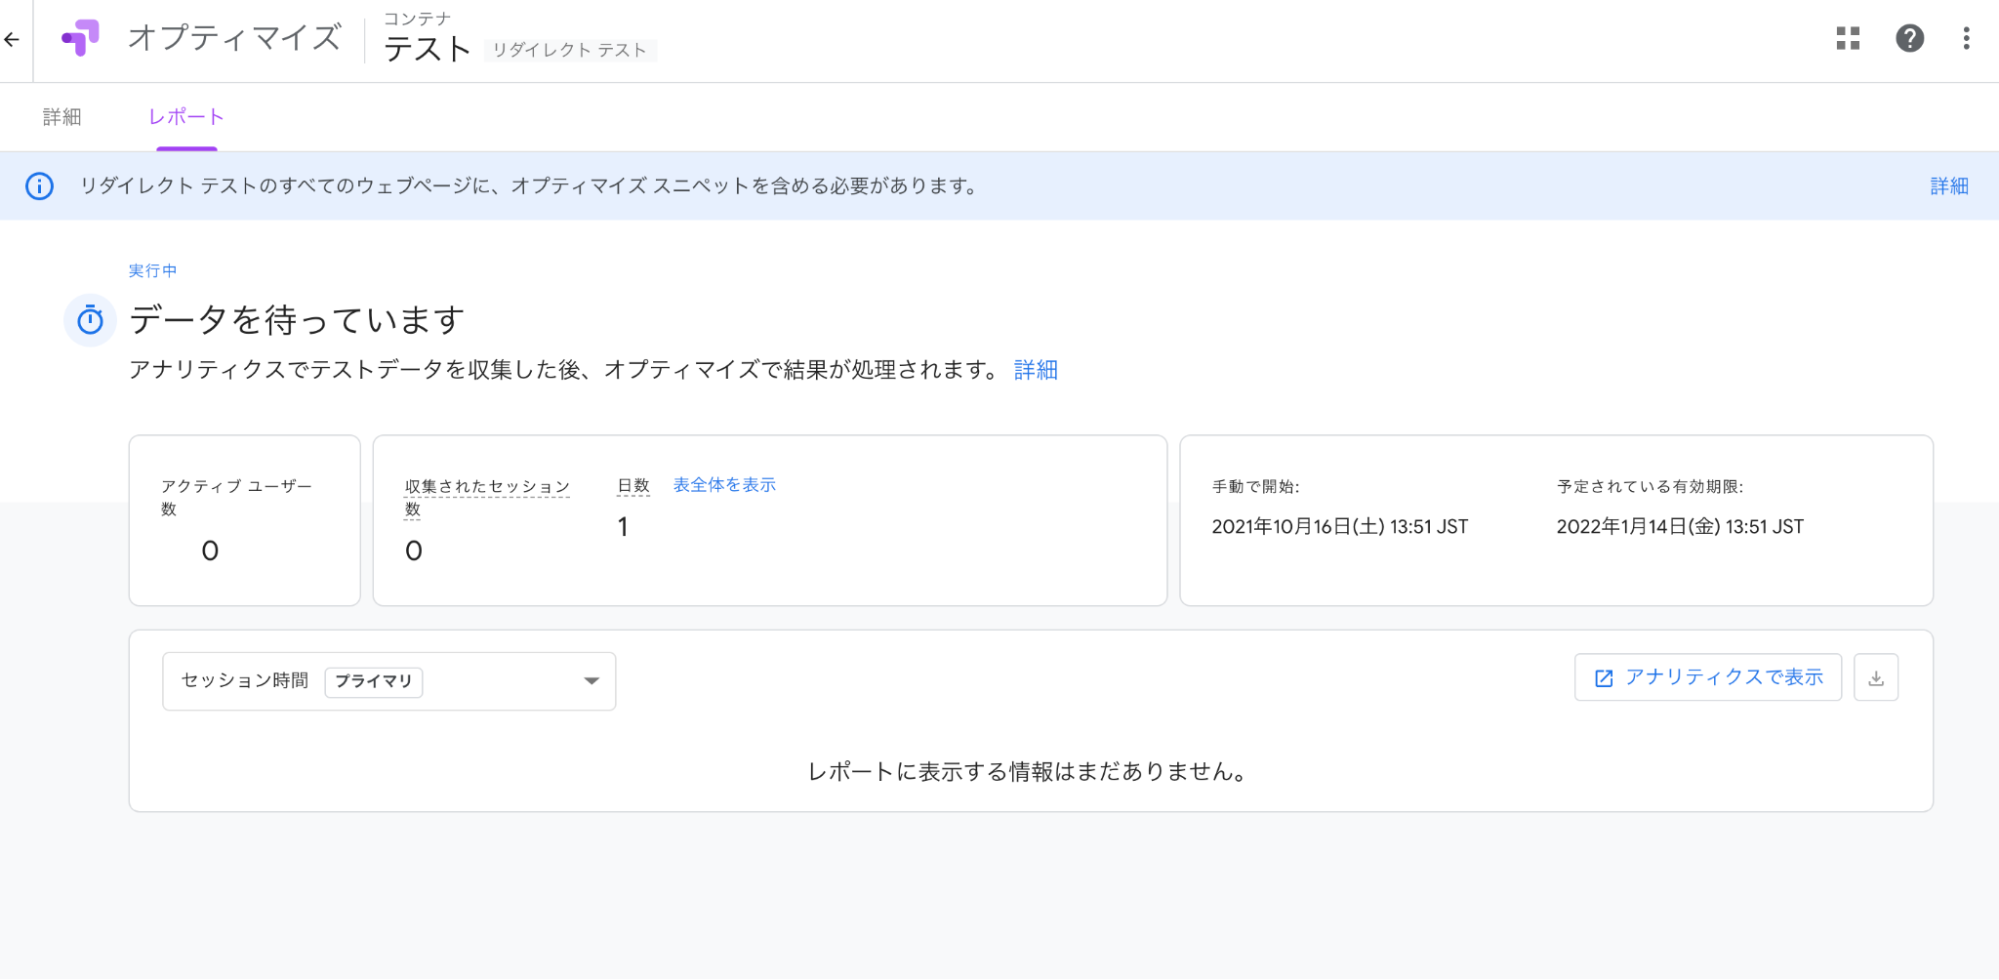Click the オプティマイズ product title
Screen dimensions: 1999x980
(x=235, y=39)
